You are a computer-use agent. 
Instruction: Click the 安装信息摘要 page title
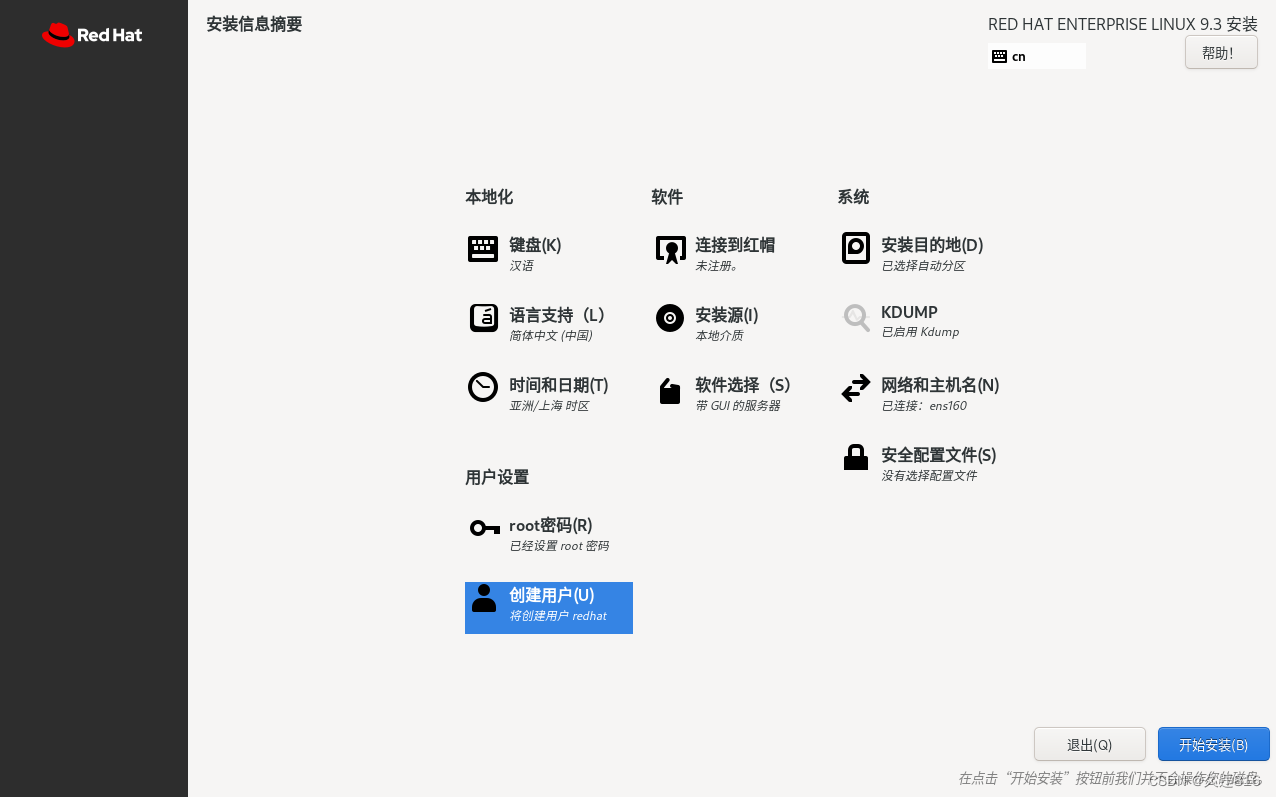[x=254, y=24]
